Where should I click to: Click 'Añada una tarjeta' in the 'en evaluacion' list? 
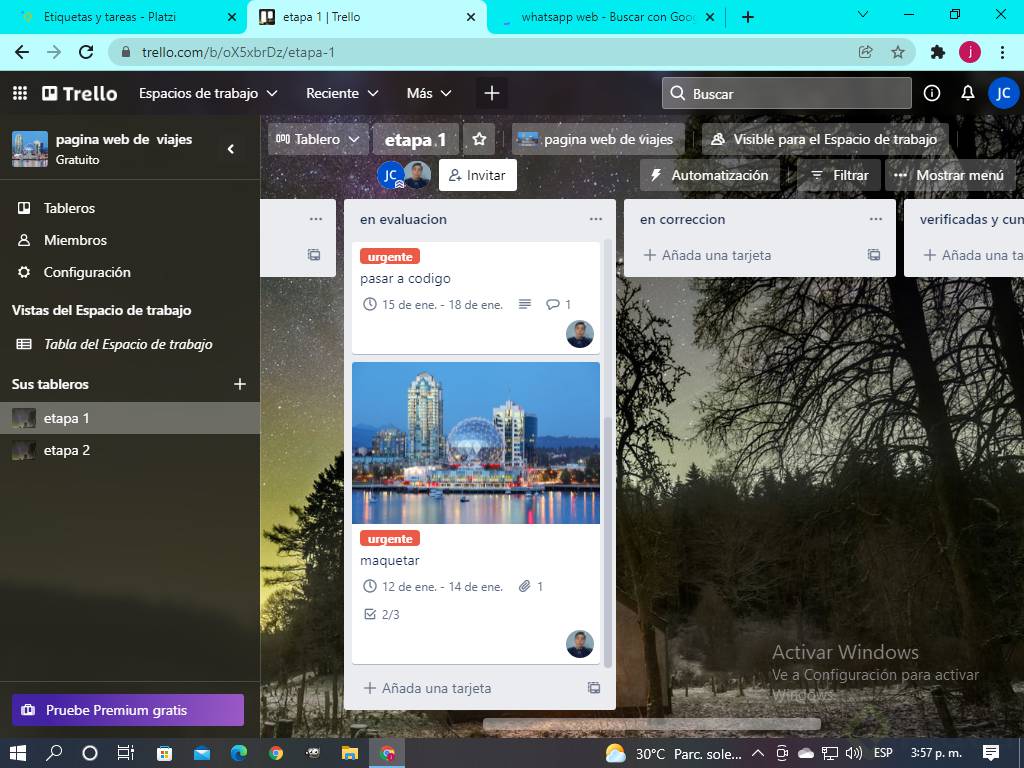[428, 688]
